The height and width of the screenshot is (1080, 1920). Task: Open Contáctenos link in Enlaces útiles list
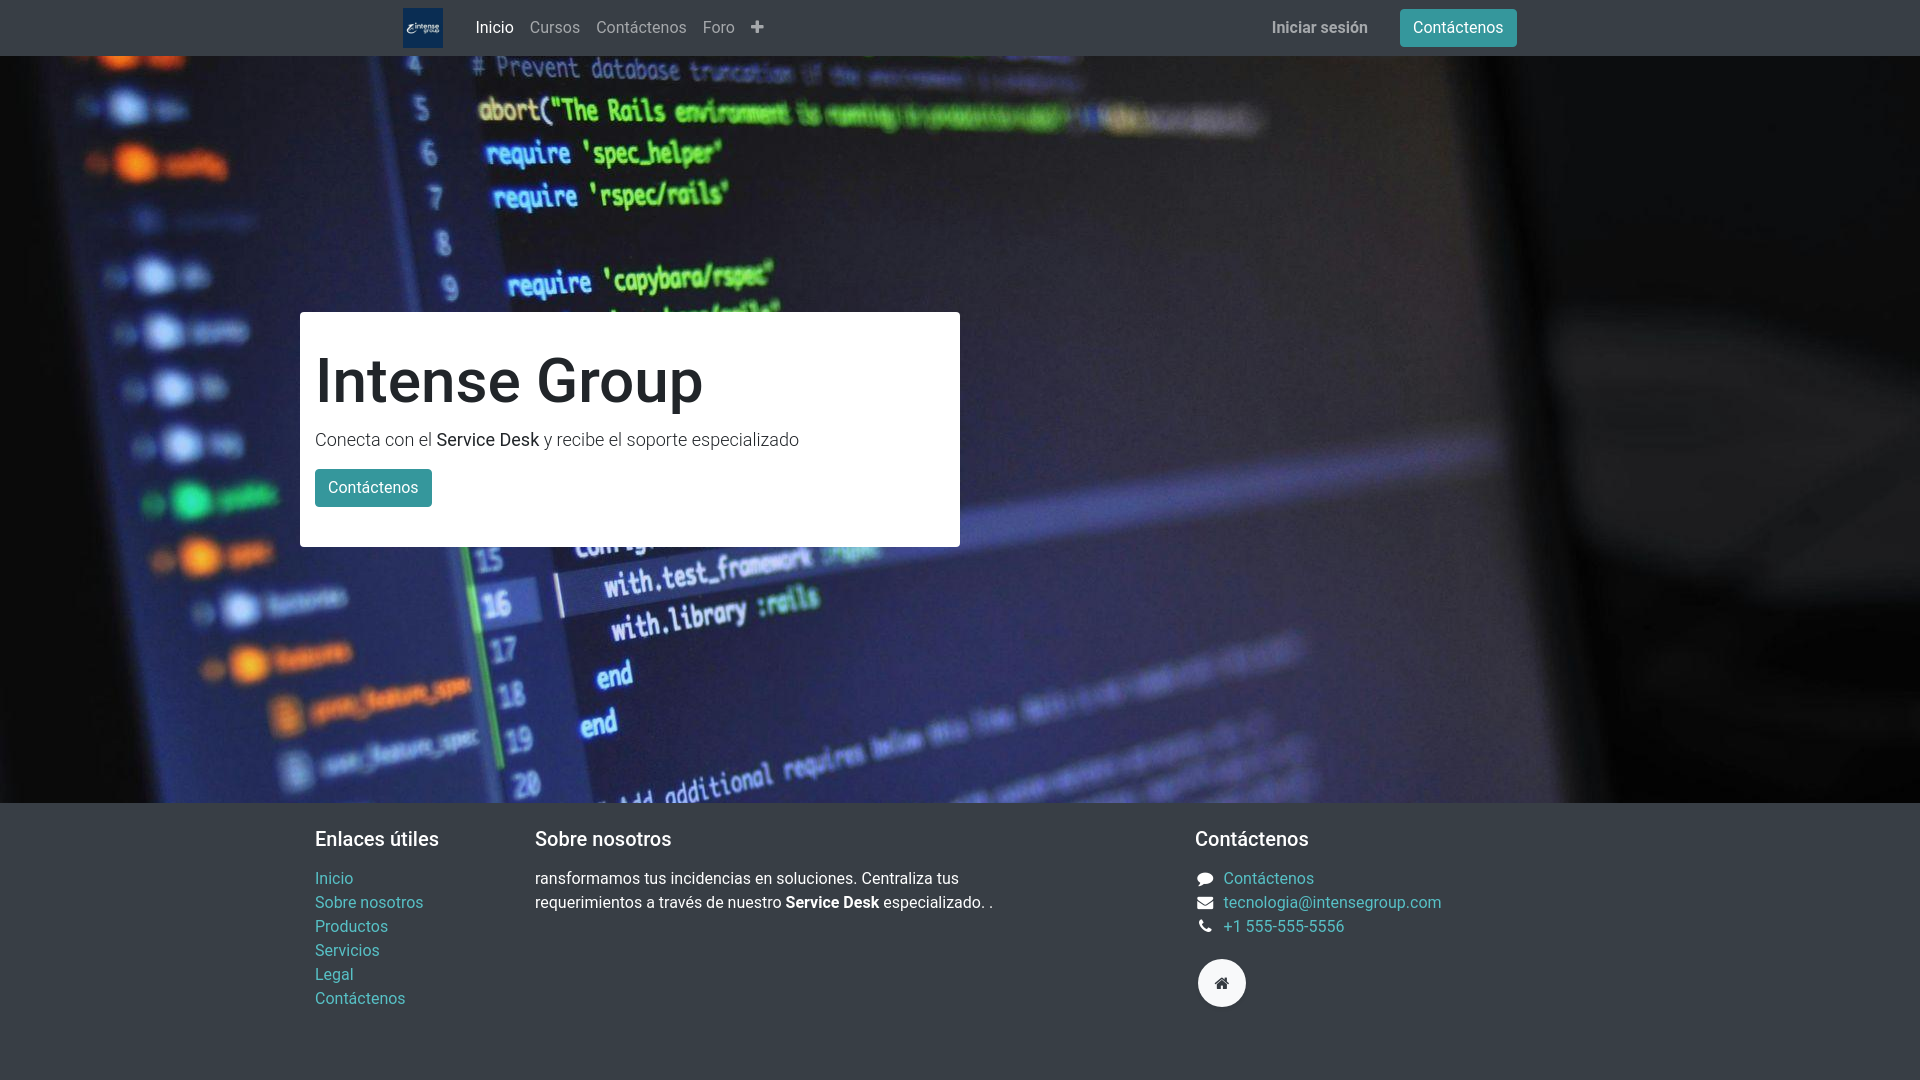tap(360, 999)
